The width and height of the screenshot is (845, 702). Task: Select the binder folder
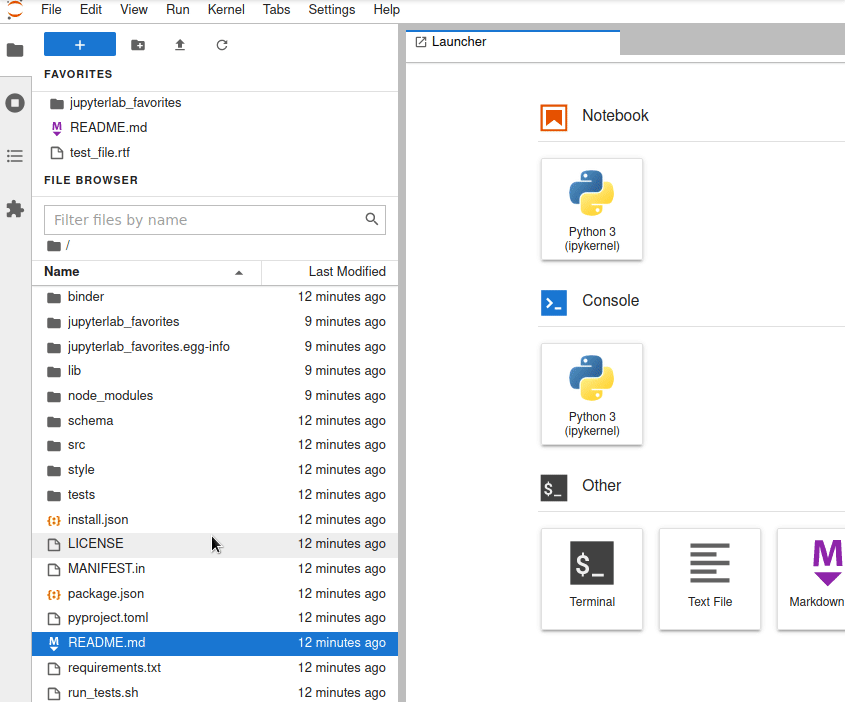(x=214, y=297)
